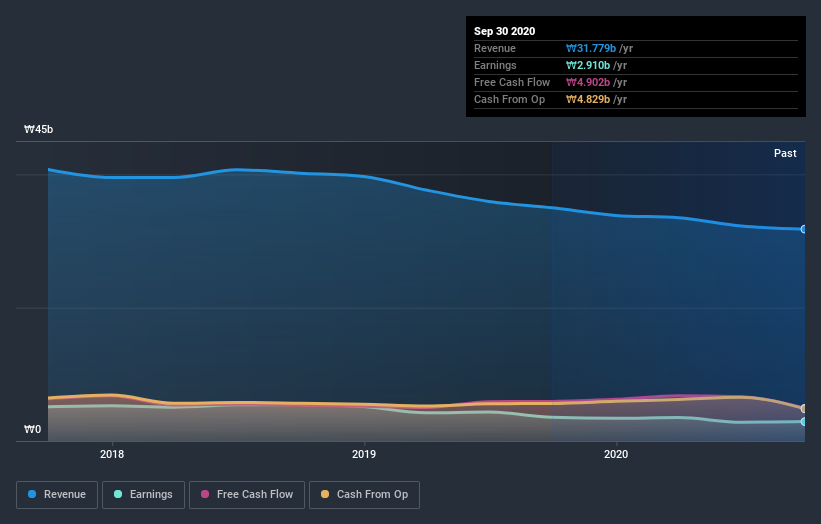Click the 2020 axis label

(616, 454)
